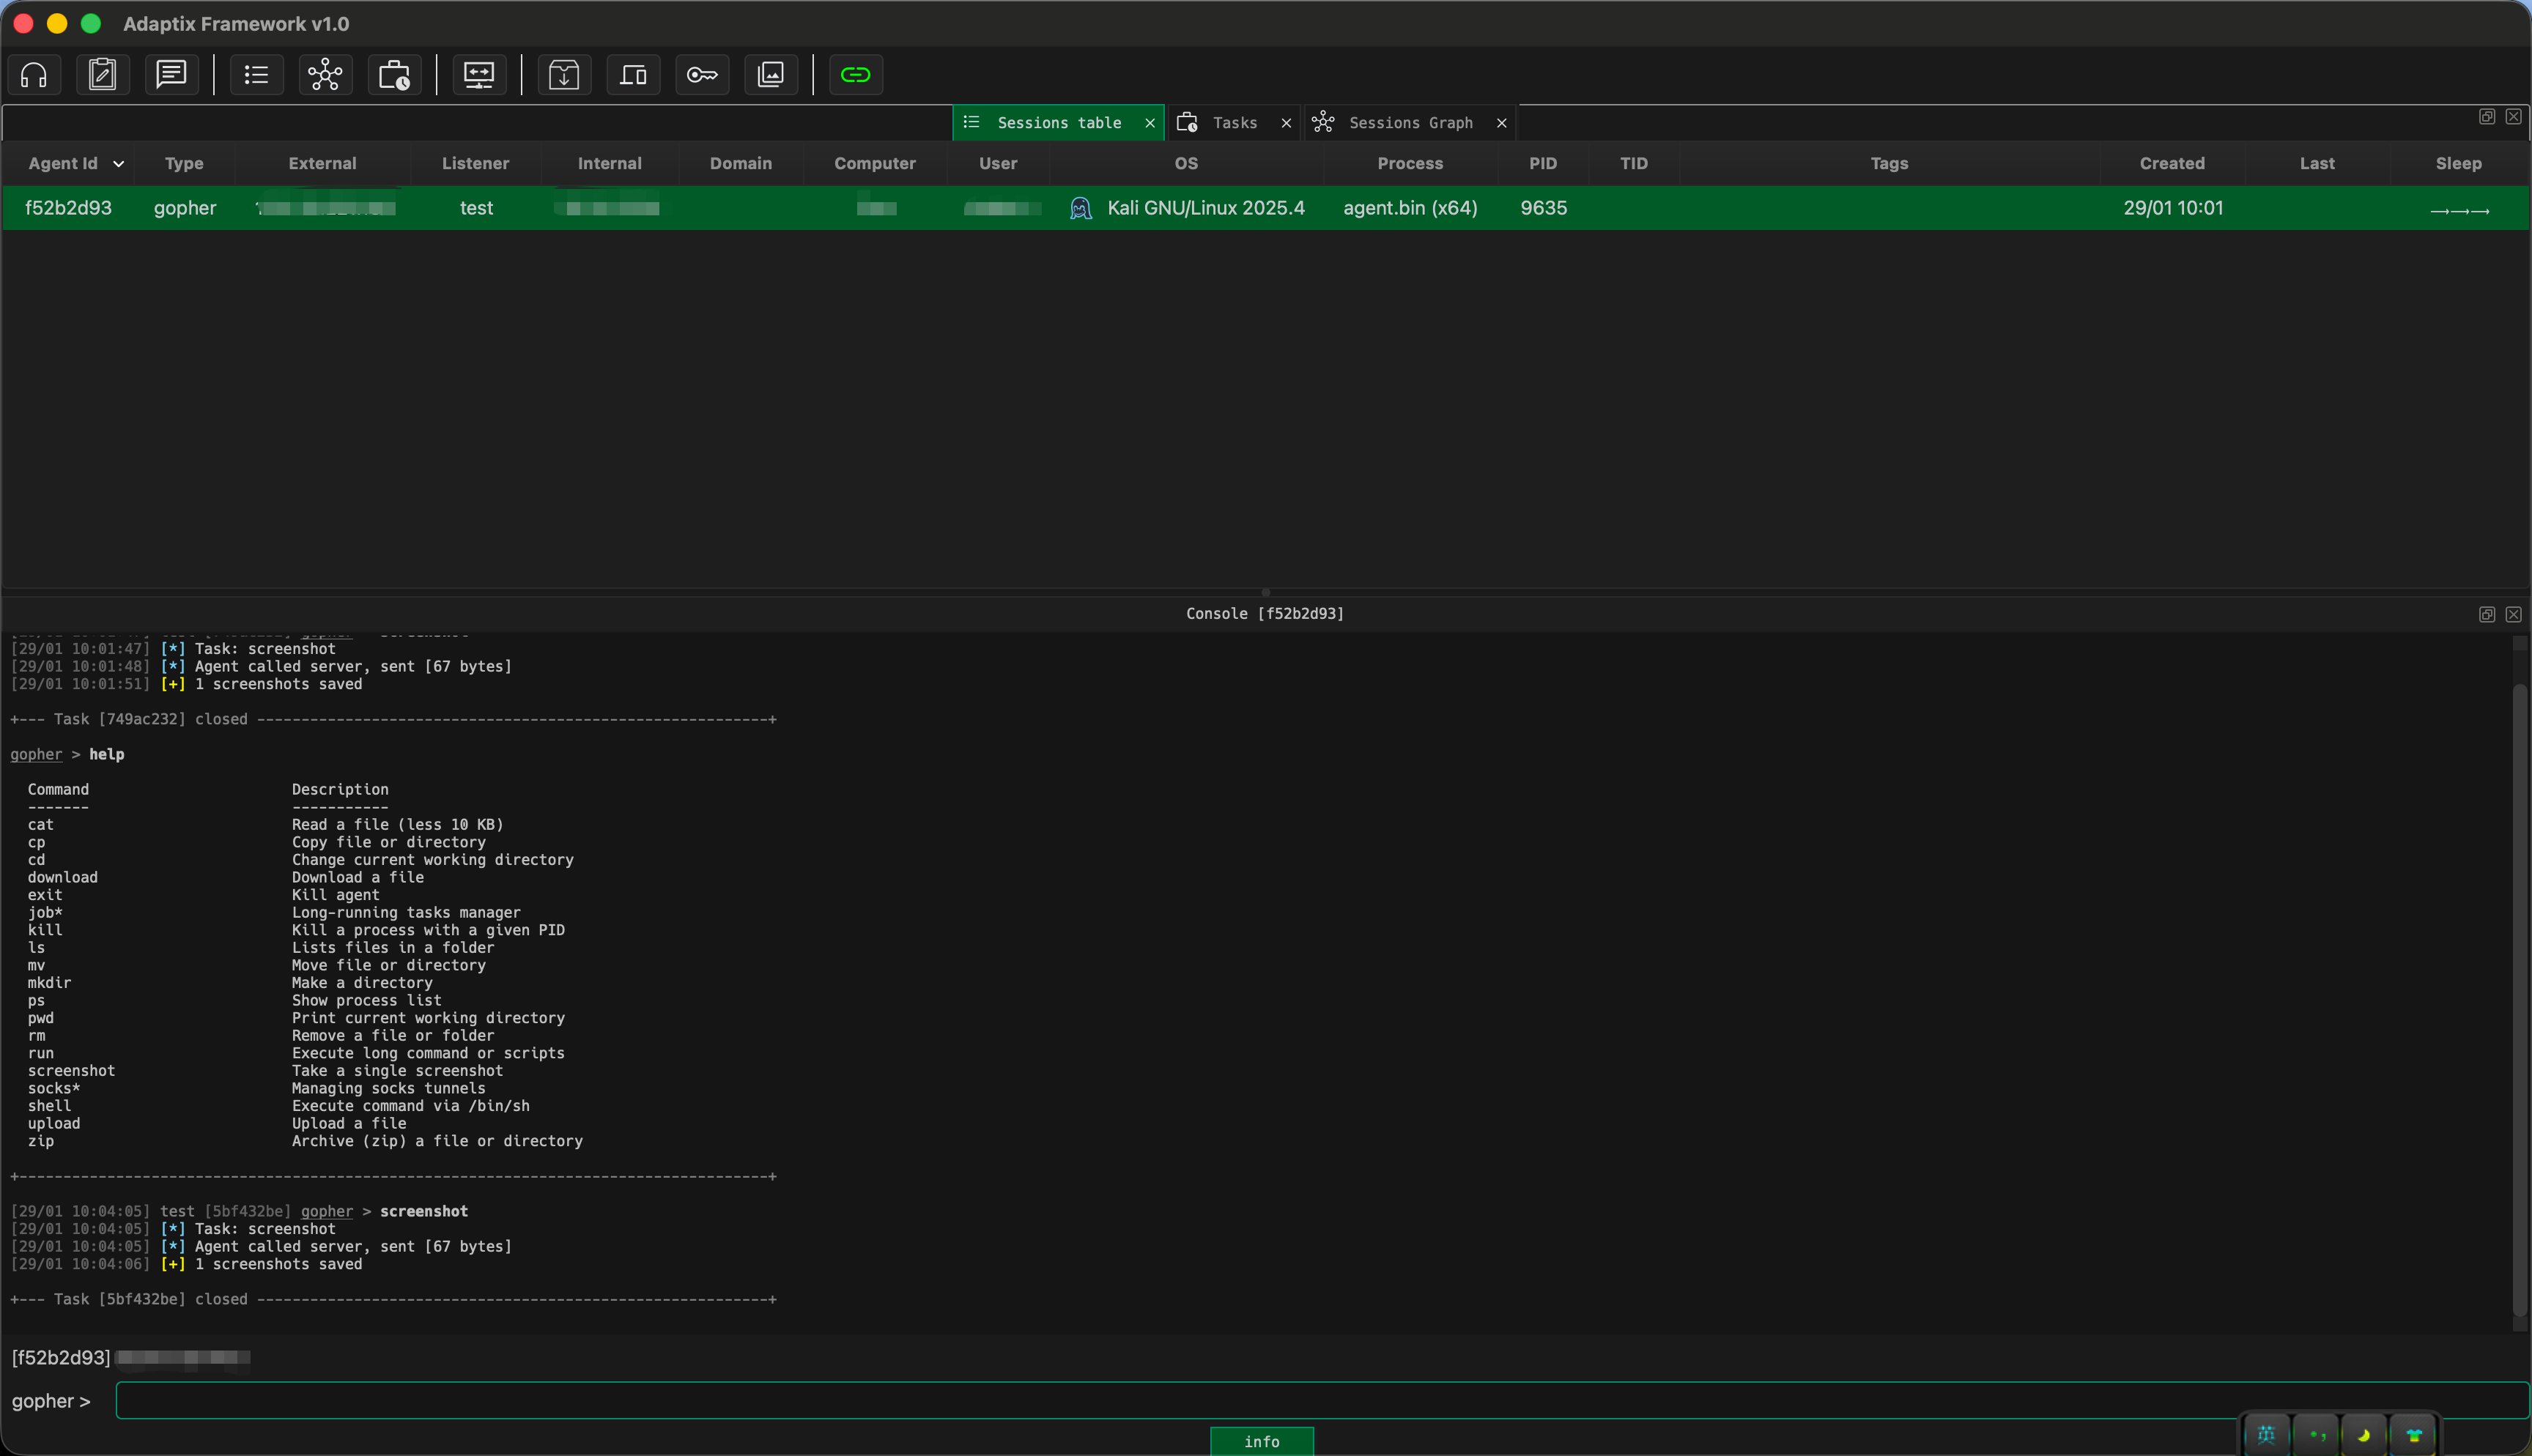Open credentials via the key icon
The height and width of the screenshot is (1456, 2532).
[x=702, y=75]
